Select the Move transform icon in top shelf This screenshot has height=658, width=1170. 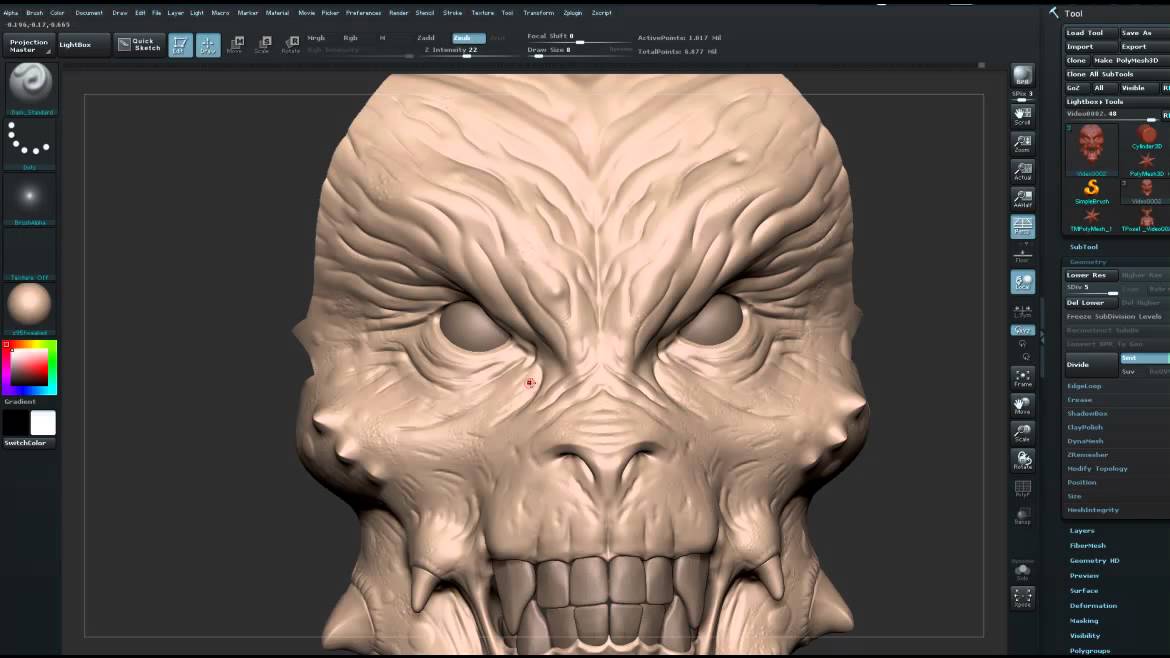click(x=236, y=45)
